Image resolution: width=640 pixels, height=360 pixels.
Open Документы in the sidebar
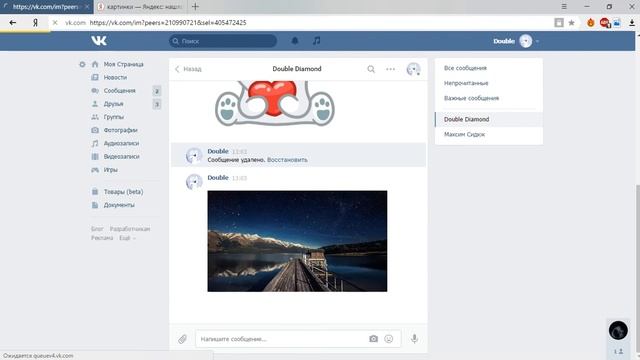pyautogui.click(x=119, y=205)
